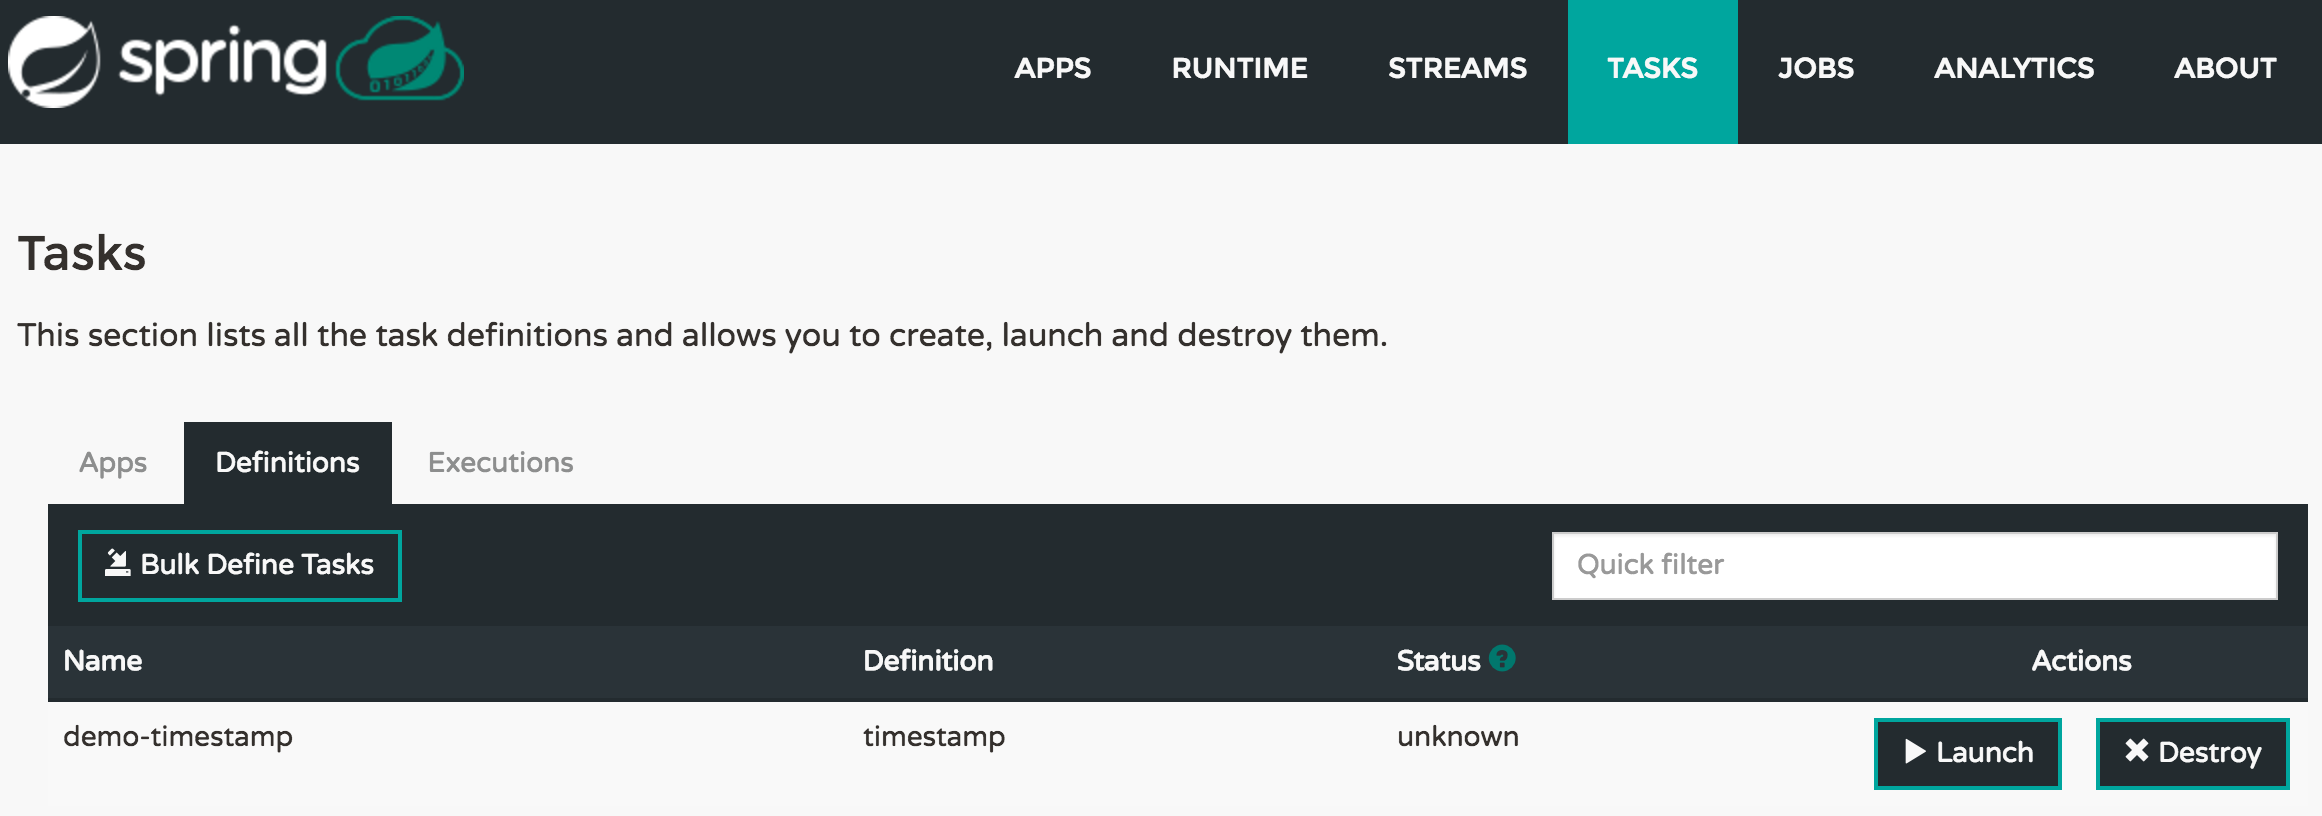Open the STREAMS section
Screen dimensions: 2322x816
coord(1457,68)
